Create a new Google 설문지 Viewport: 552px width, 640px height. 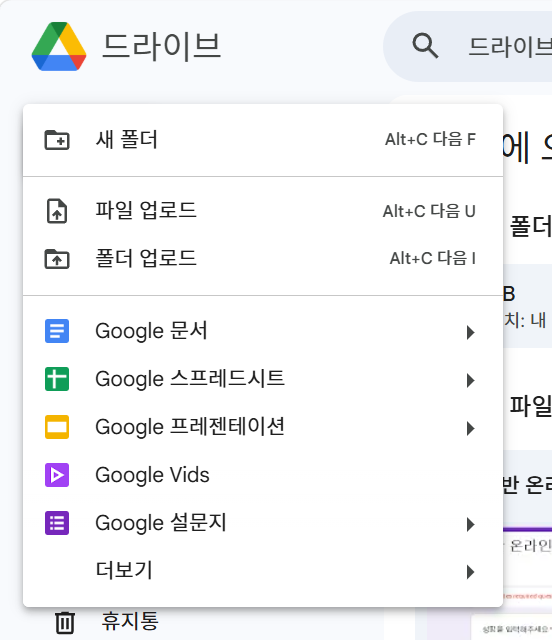click(x=263, y=523)
